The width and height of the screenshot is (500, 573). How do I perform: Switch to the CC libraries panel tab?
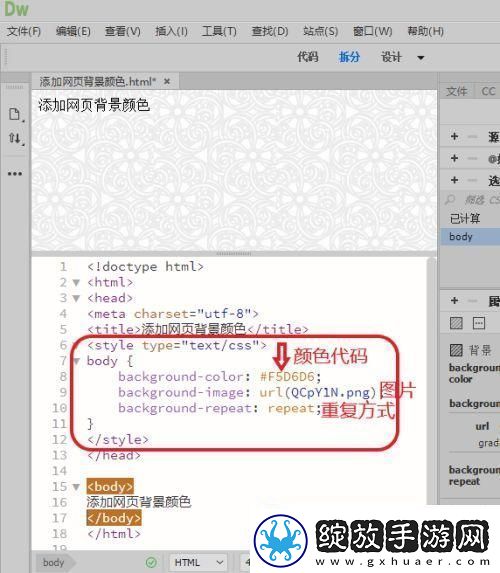[x=488, y=91]
